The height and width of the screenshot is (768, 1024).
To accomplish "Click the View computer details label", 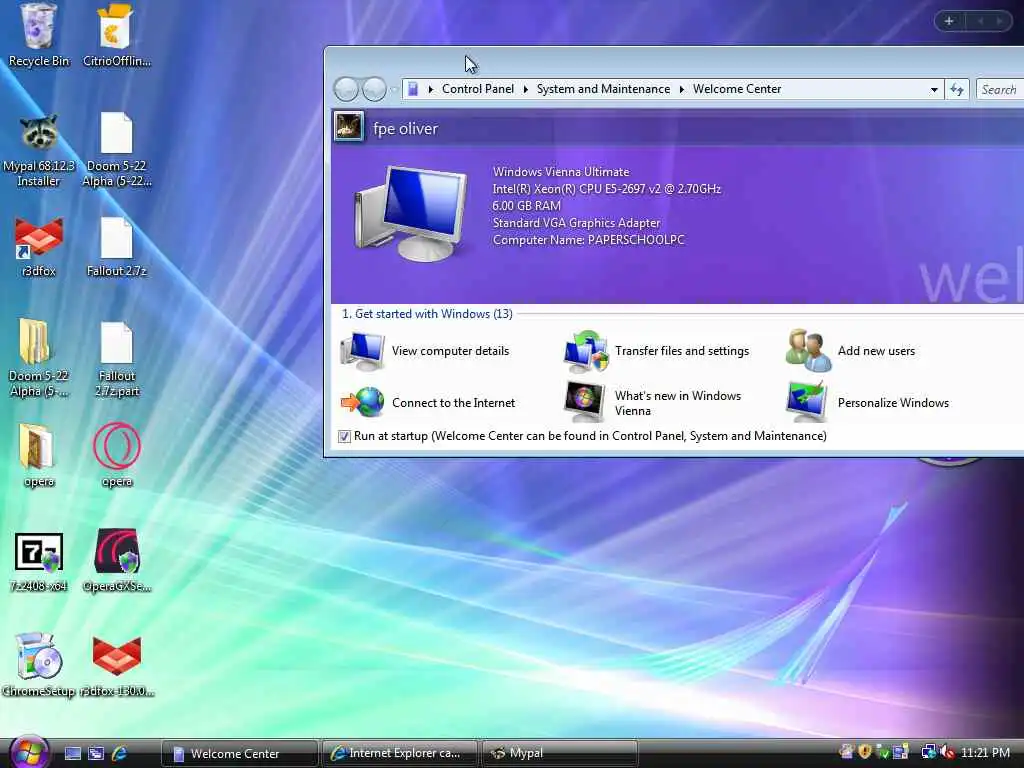I will [x=450, y=351].
